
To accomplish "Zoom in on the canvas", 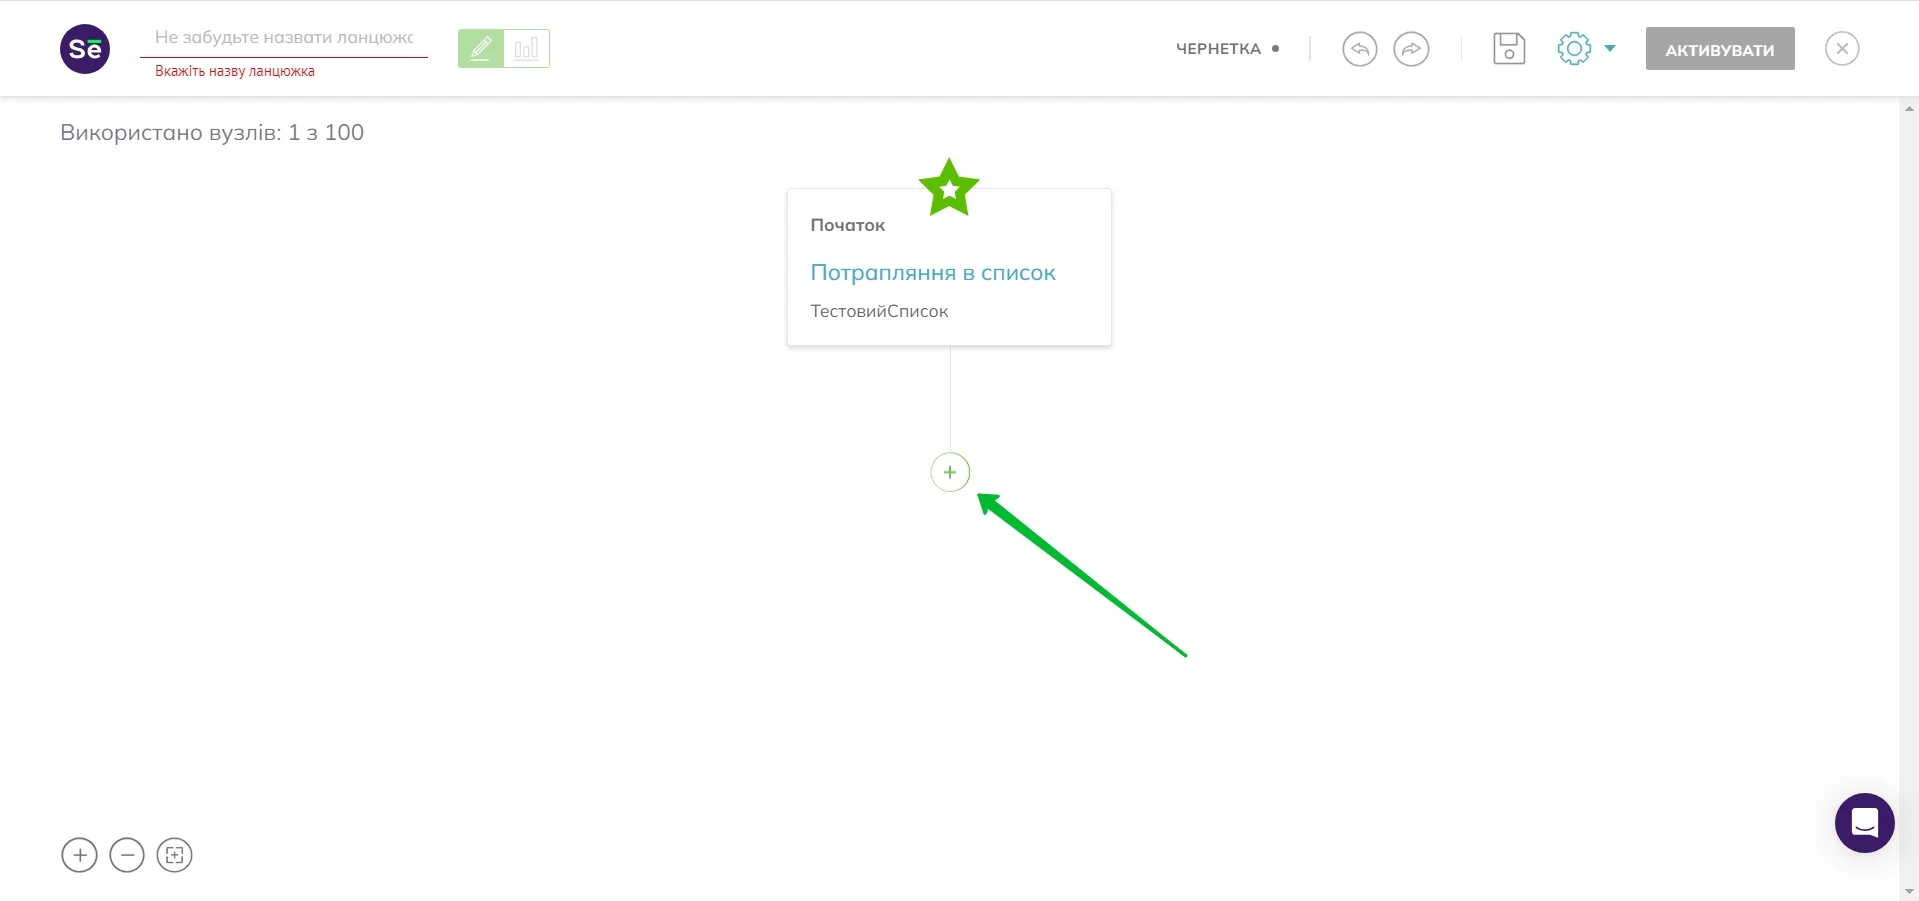I will [80, 855].
